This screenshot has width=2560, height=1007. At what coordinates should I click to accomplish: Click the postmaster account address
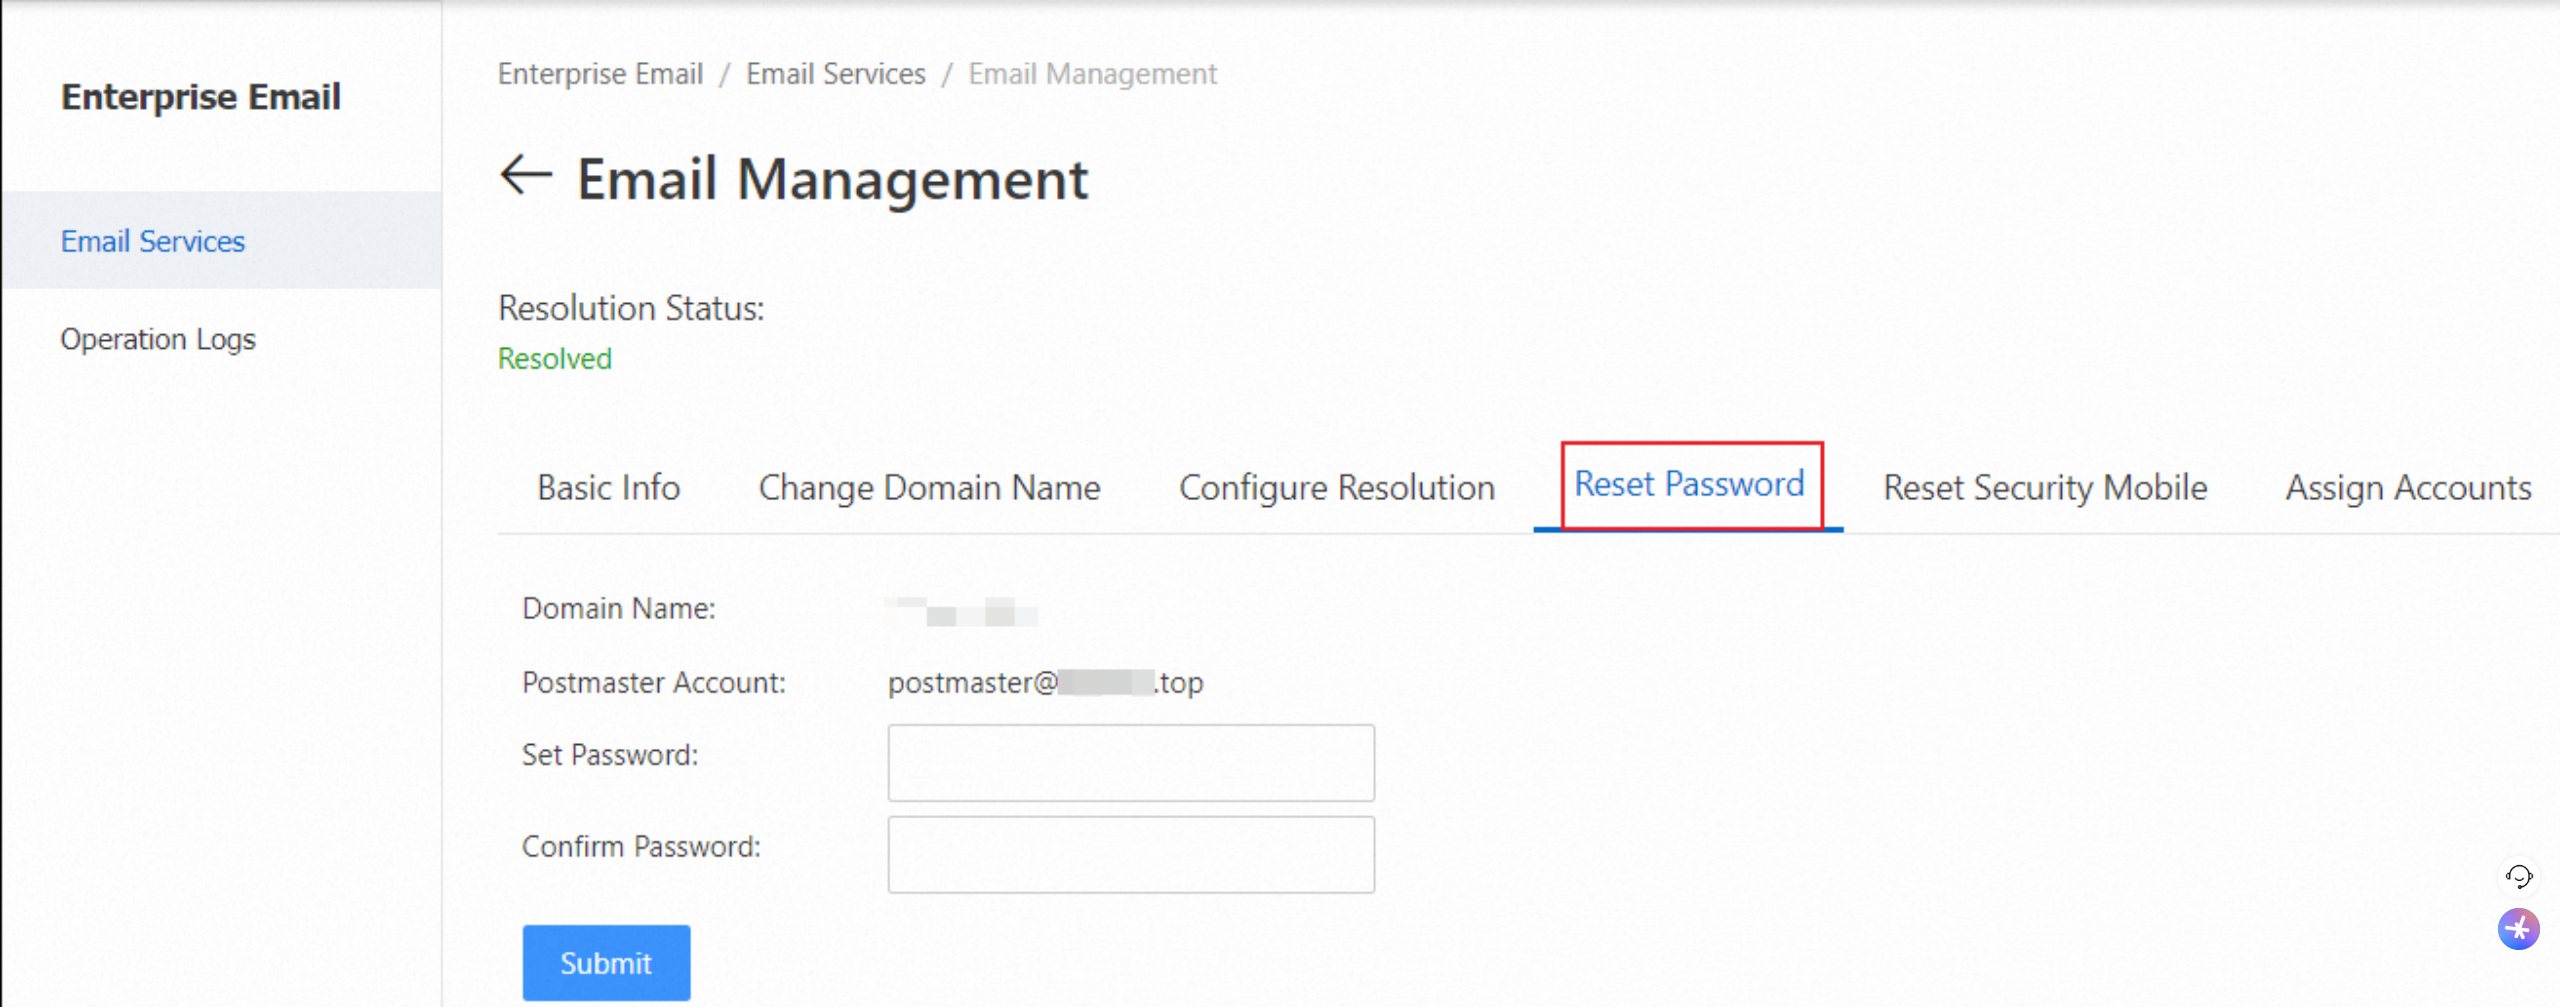1045,682
